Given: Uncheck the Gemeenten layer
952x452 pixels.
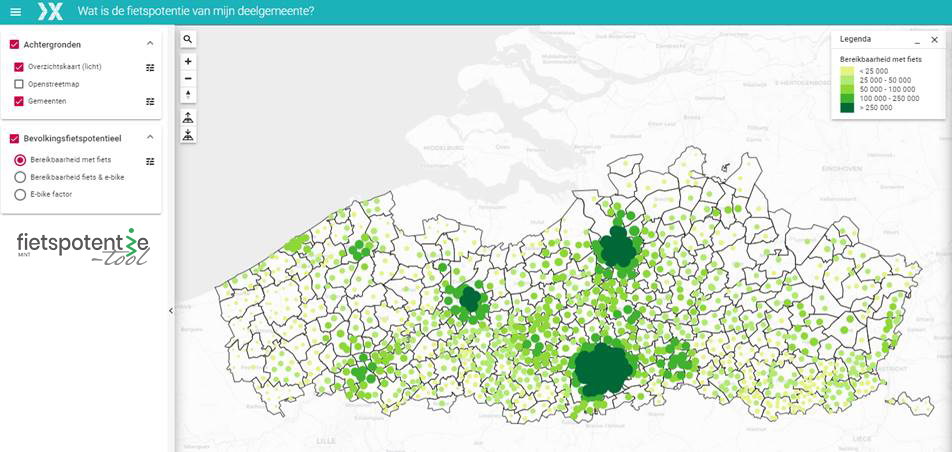Looking at the screenshot, I should pyautogui.click(x=19, y=101).
